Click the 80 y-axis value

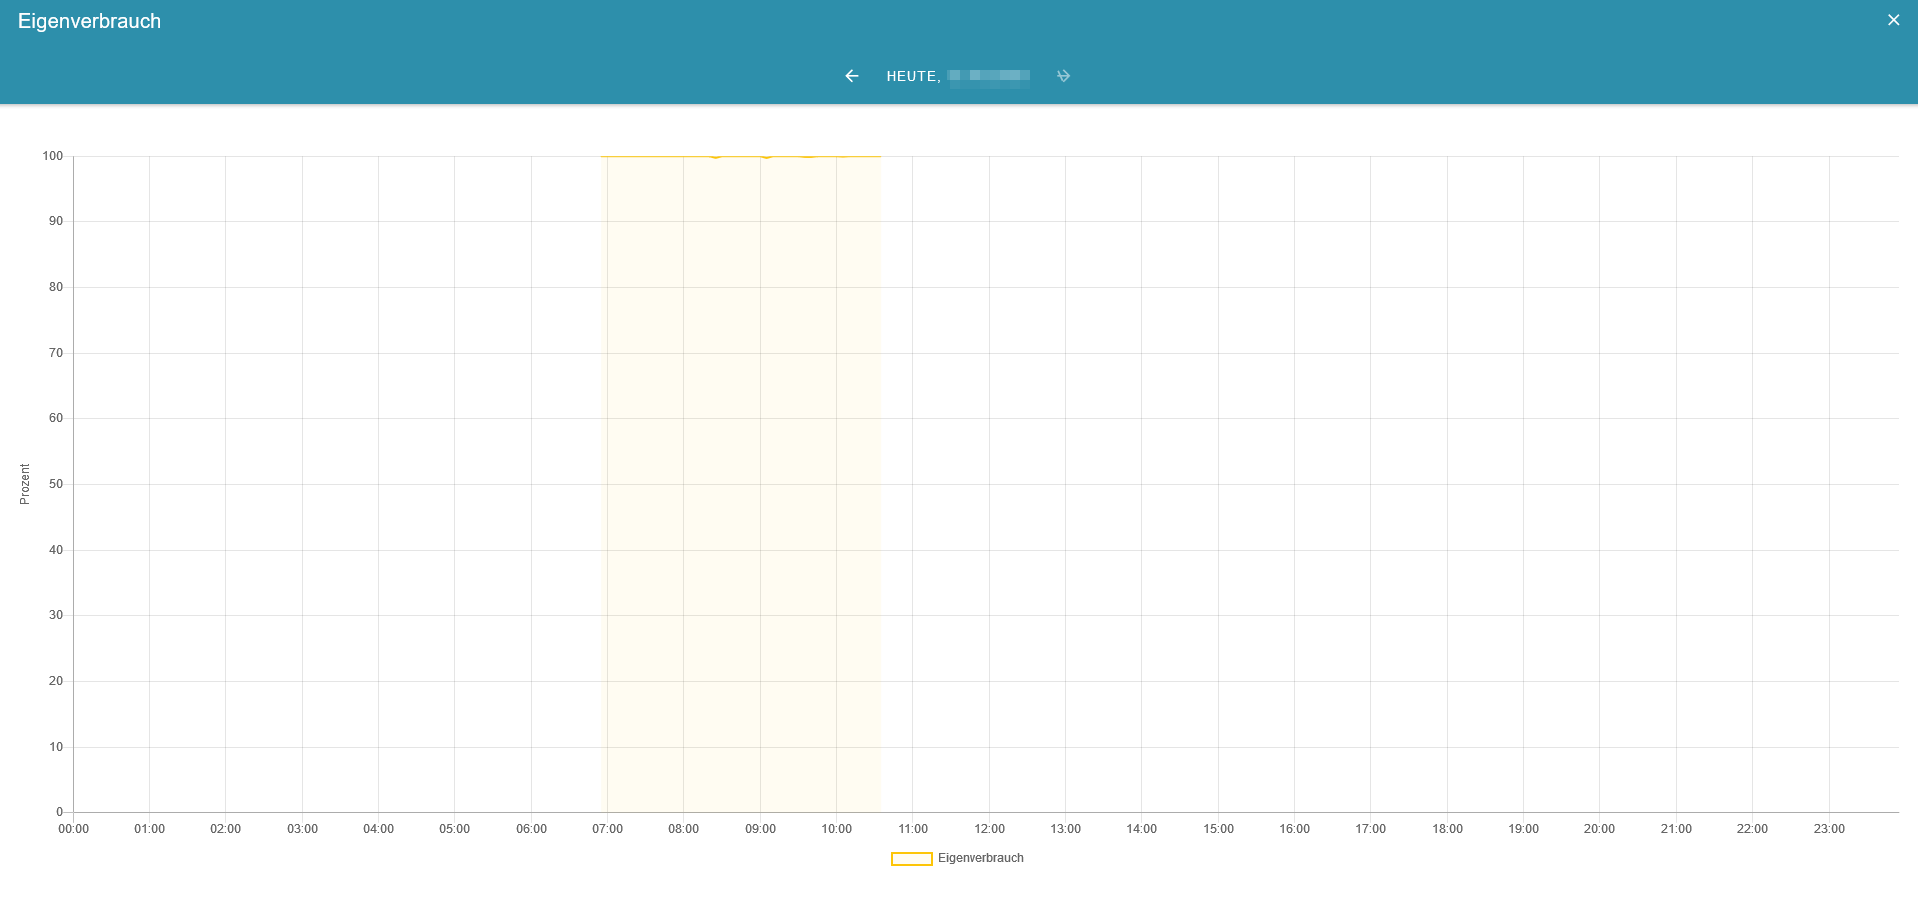(56, 287)
